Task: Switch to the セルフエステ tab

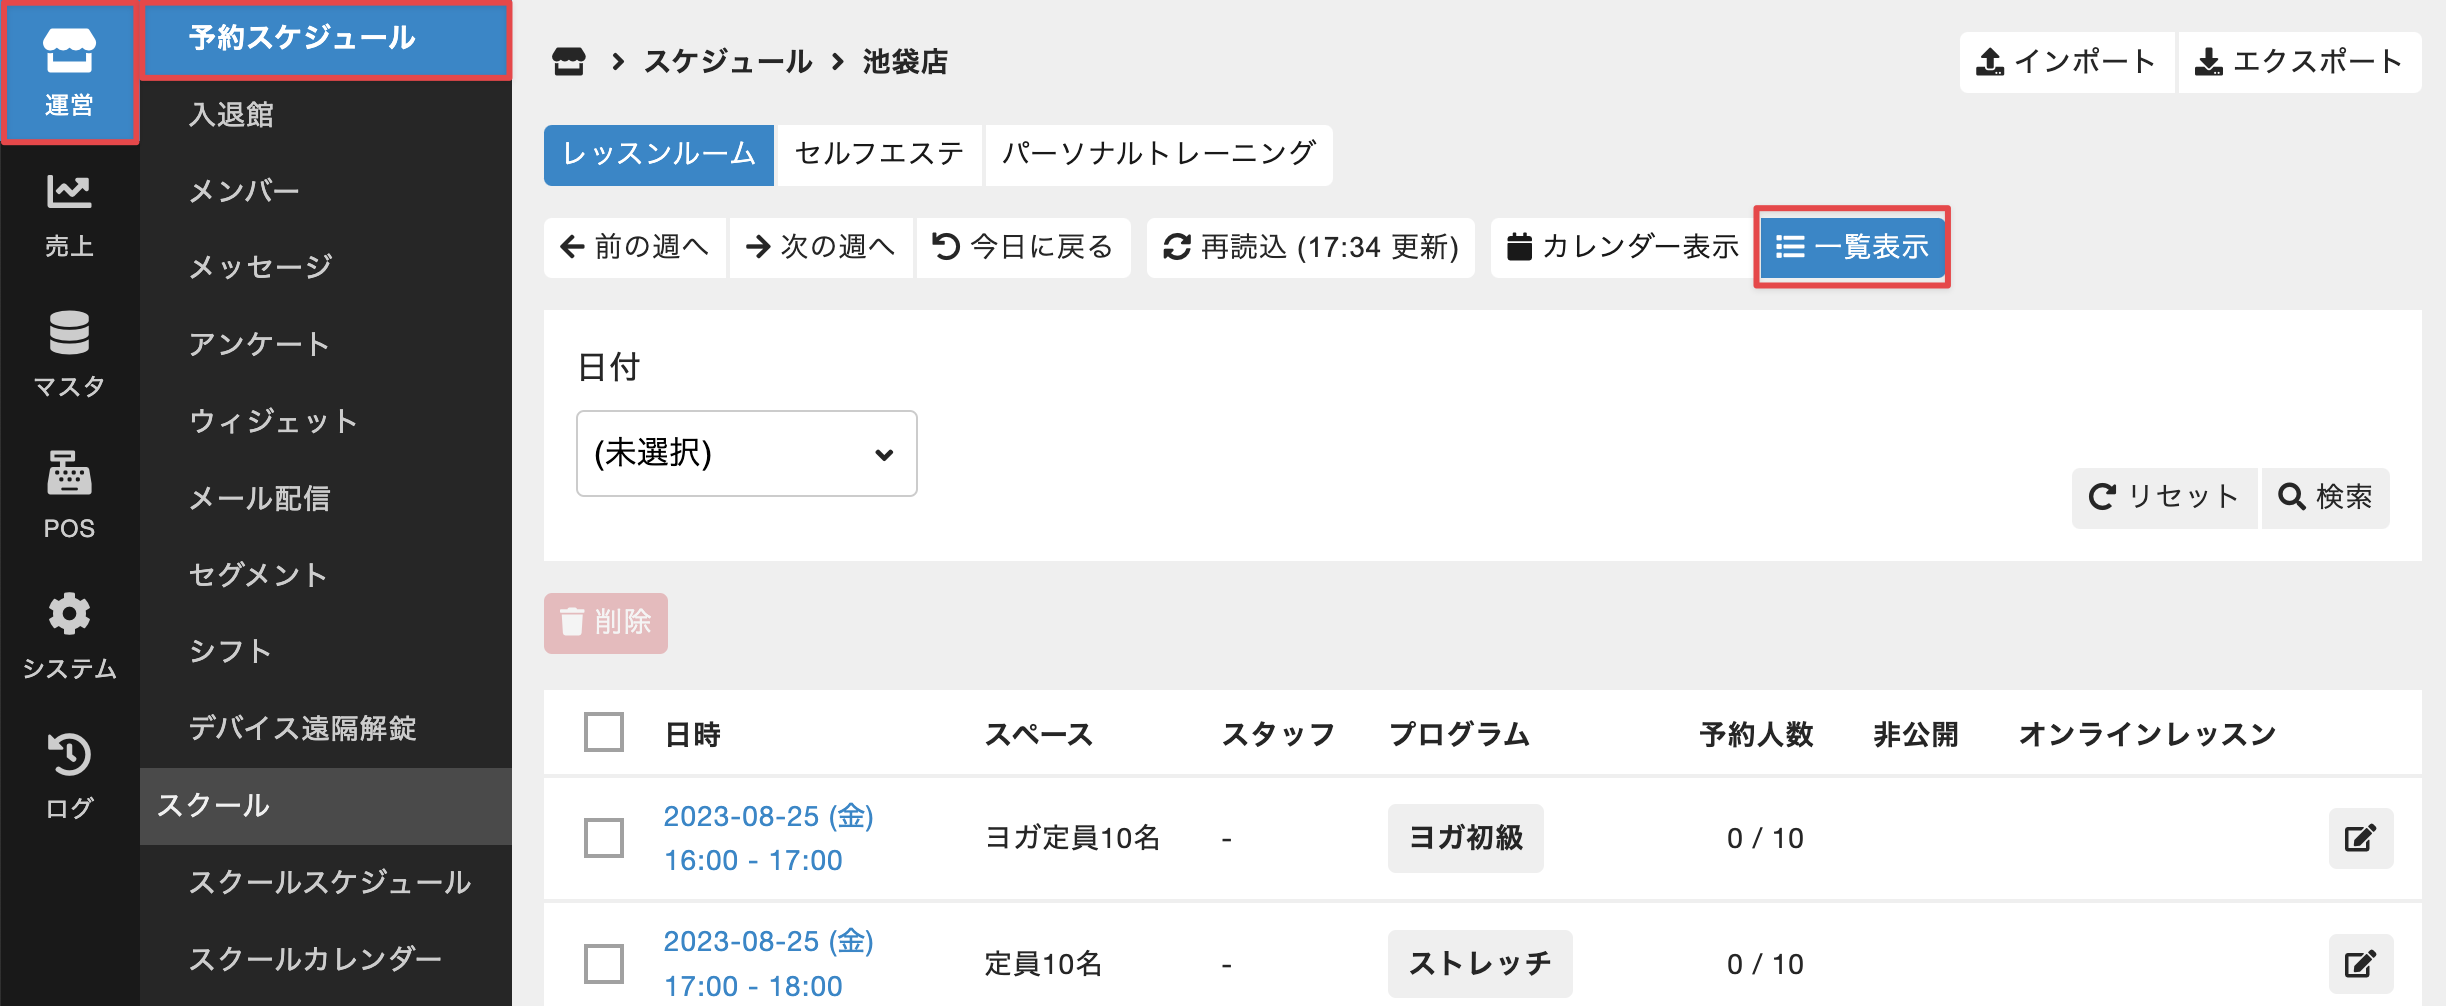Action: 879,154
